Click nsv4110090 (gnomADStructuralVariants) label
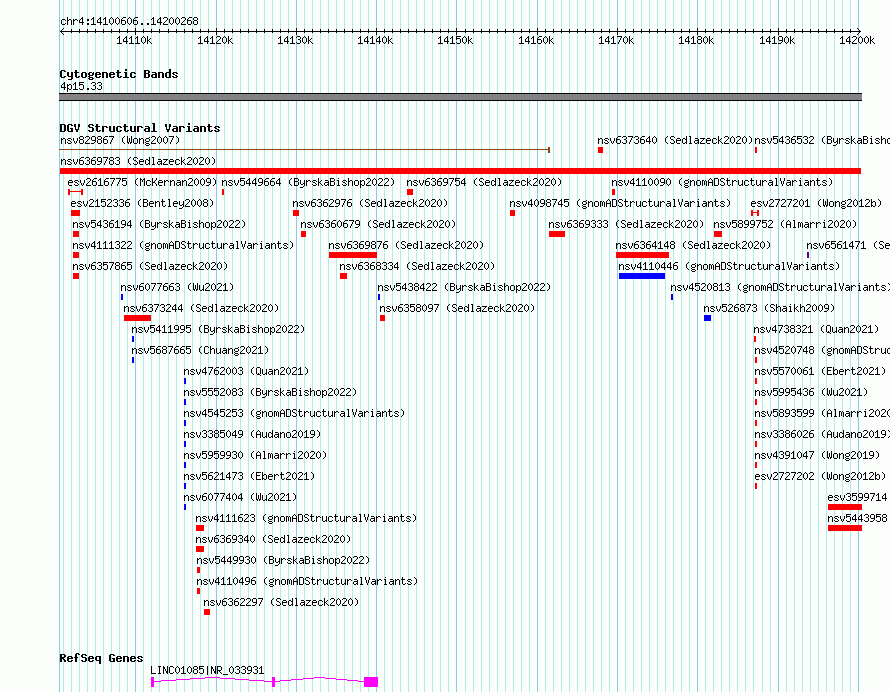890x692 pixels. [x=722, y=182]
